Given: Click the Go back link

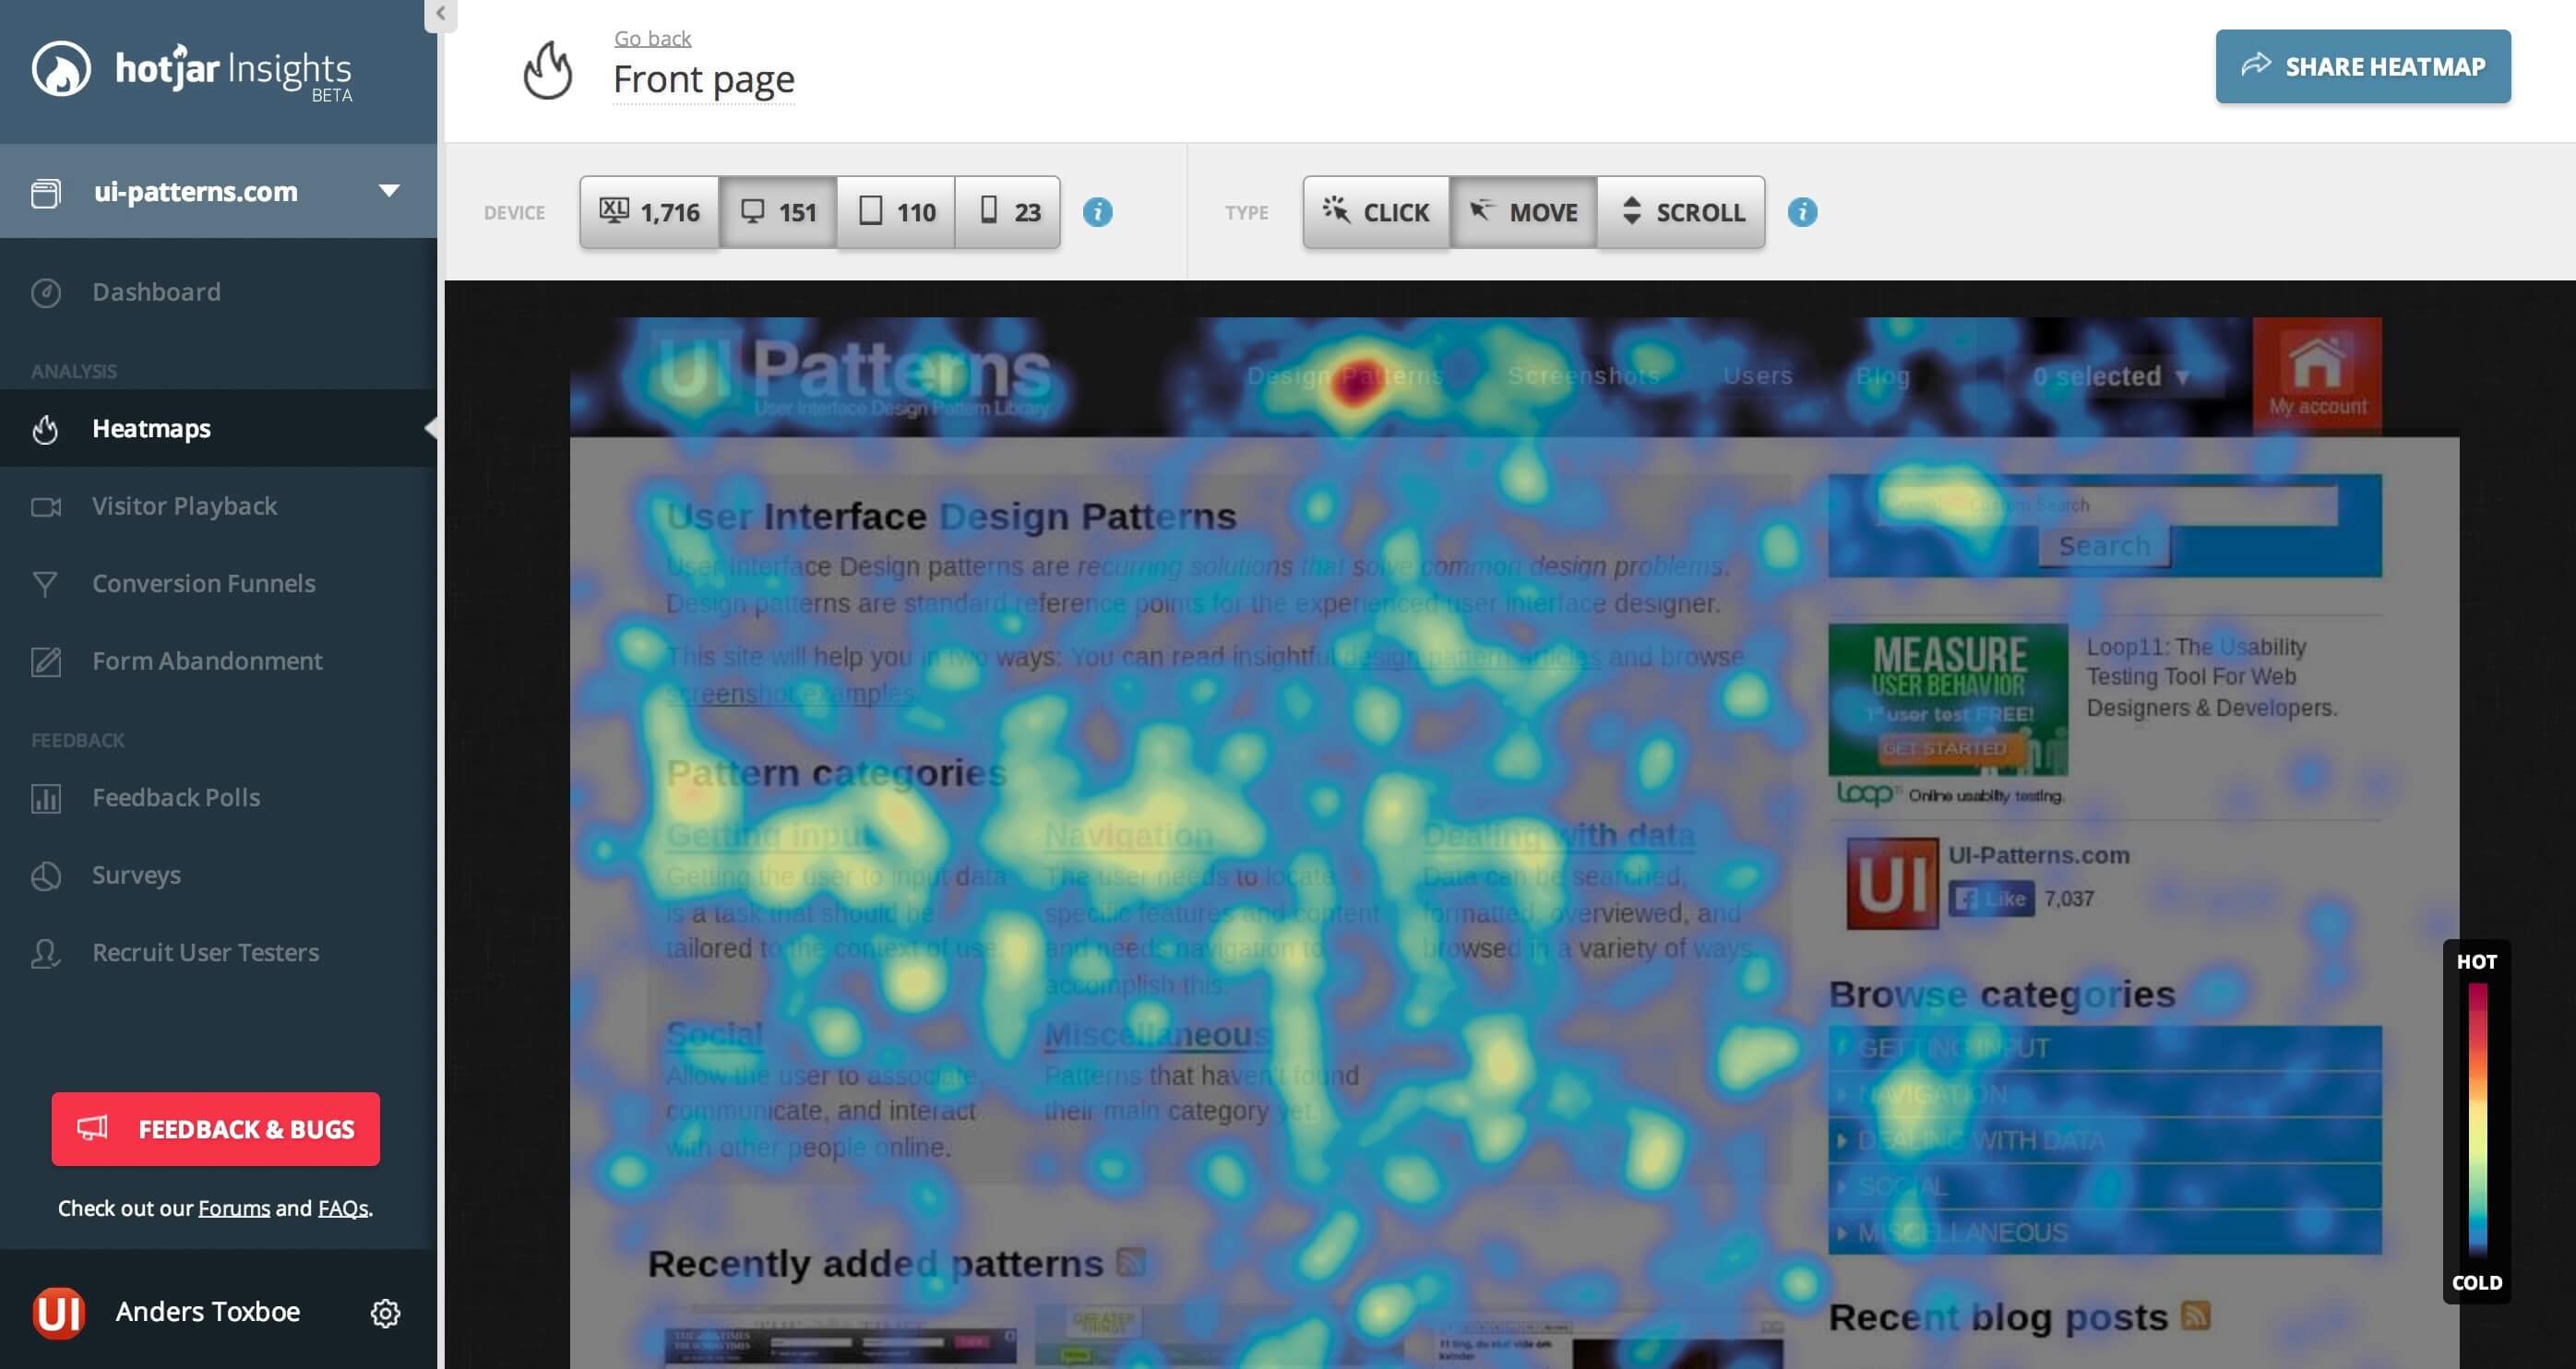Looking at the screenshot, I should click(x=652, y=36).
